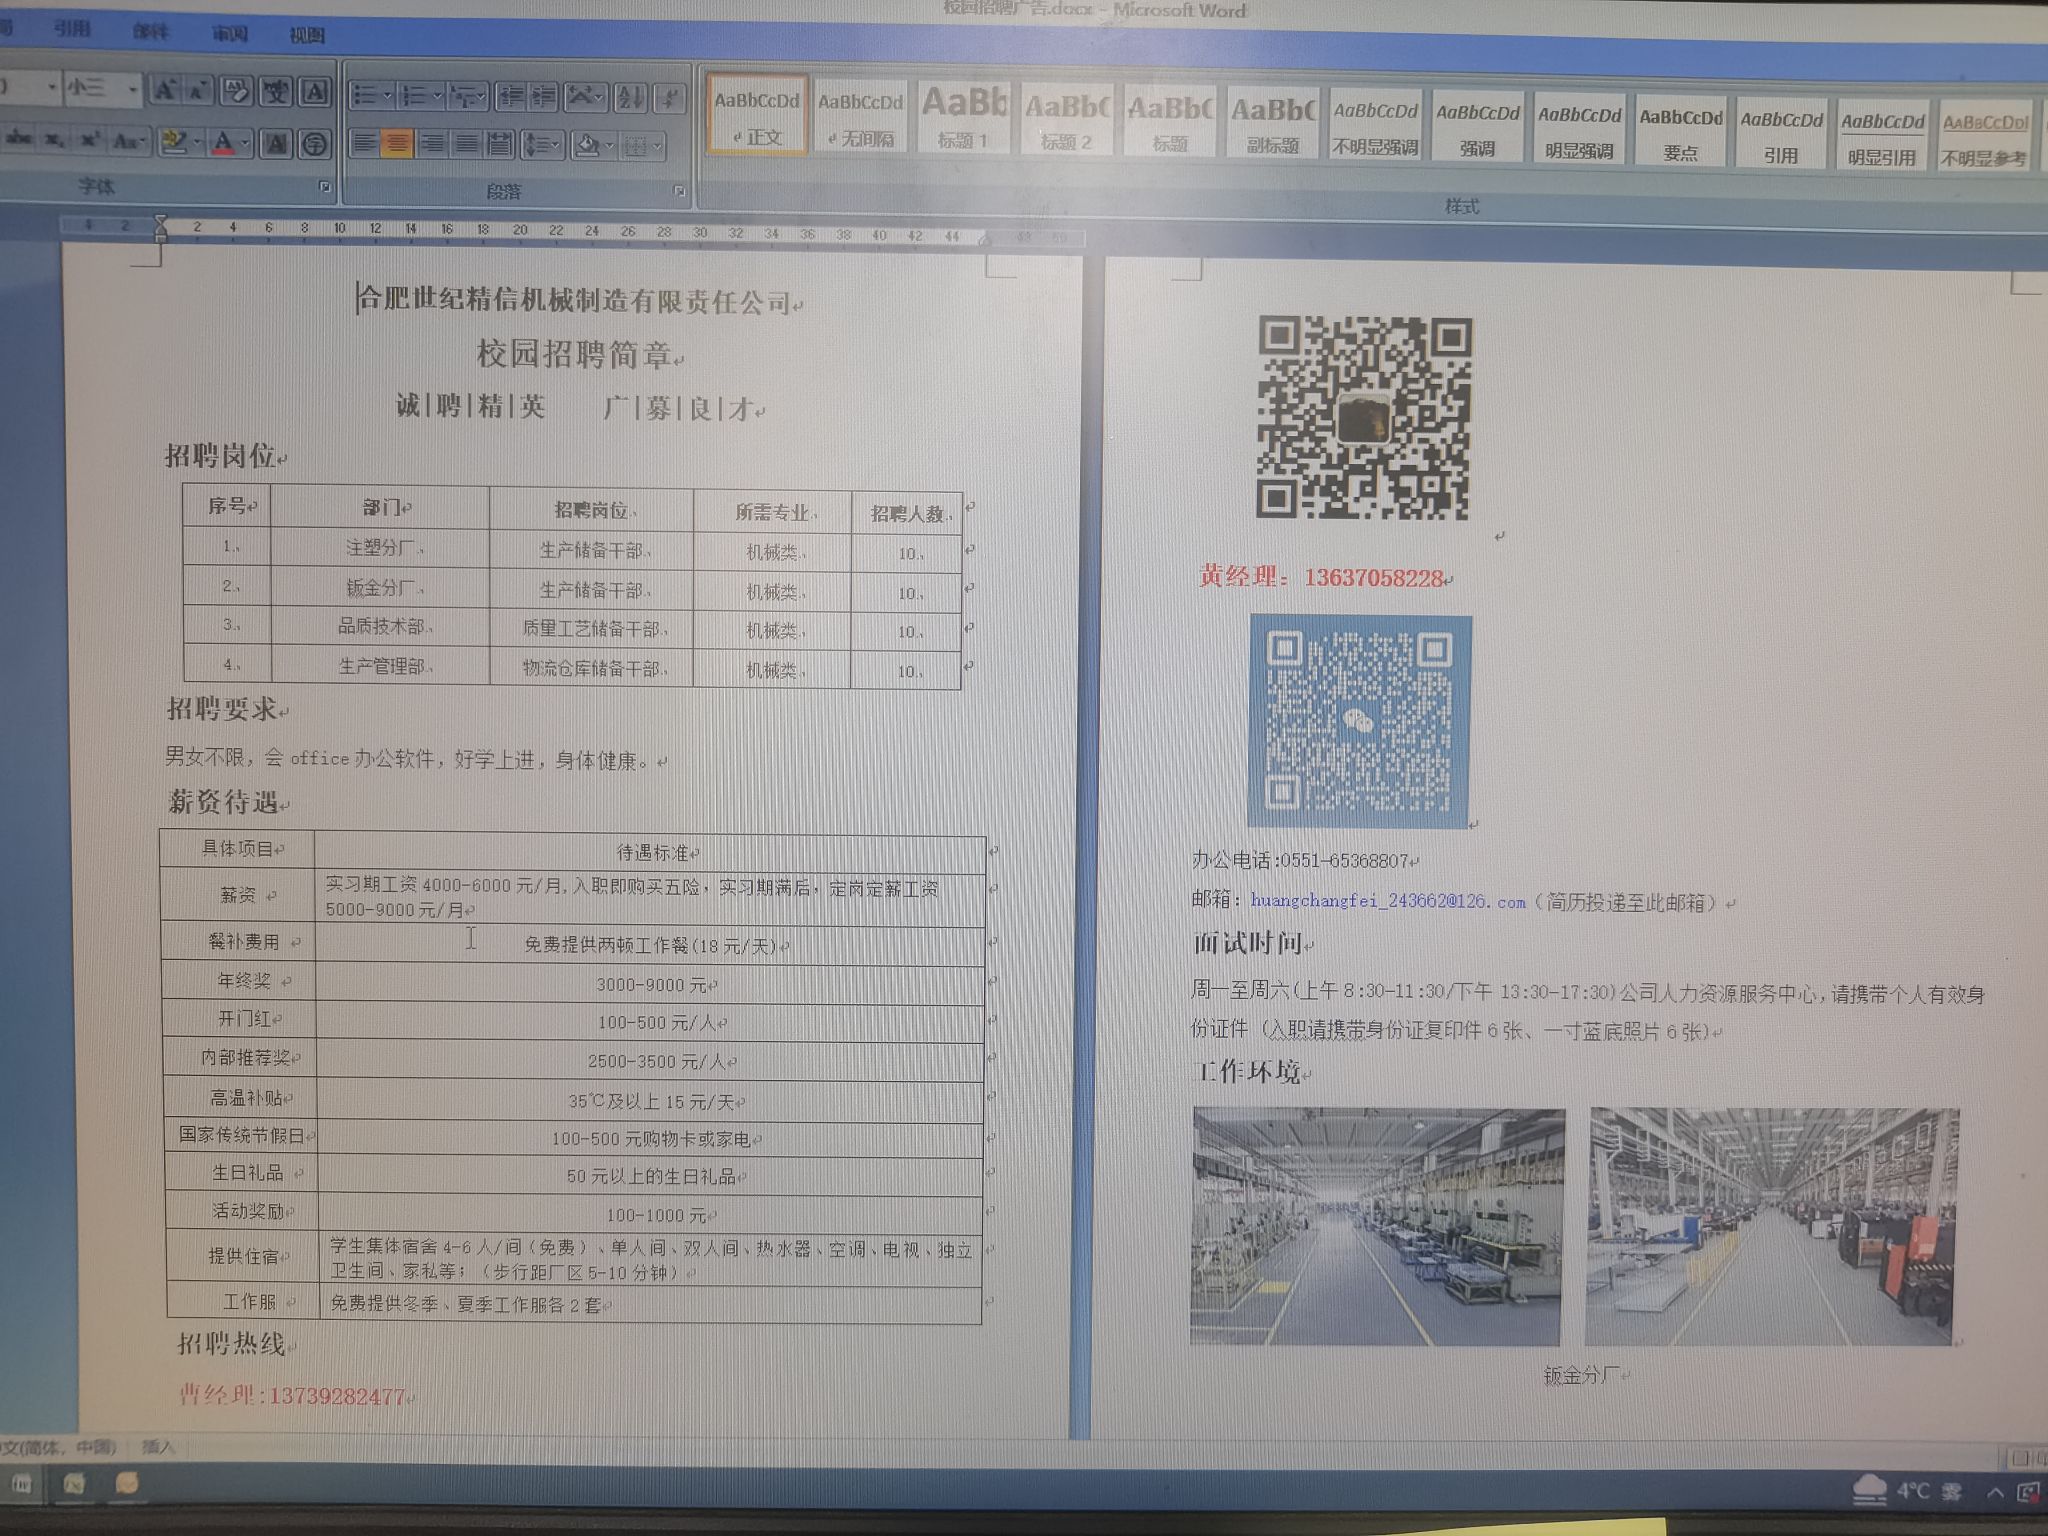Open the 视图 ribbon tab
This screenshot has width=2048, height=1536.
pos(307,35)
